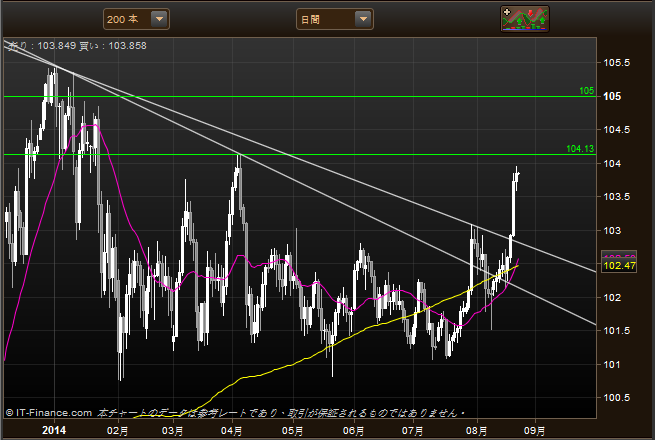Click the 09月 label on time axis
The width and height of the screenshot is (655, 440).
pos(534,430)
